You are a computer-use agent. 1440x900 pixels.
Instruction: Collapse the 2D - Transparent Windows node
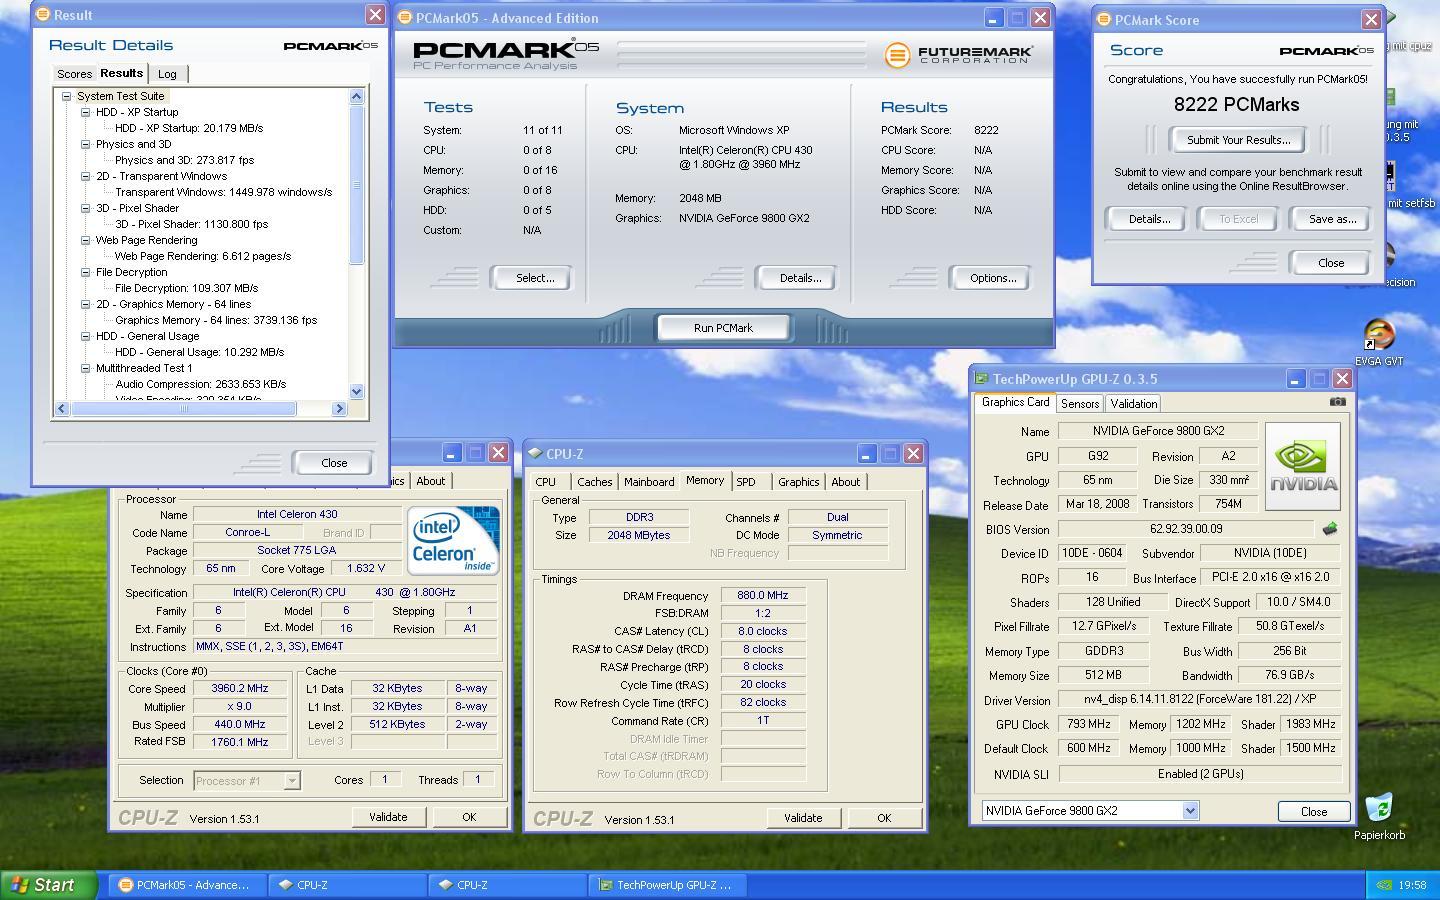[86, 177]
